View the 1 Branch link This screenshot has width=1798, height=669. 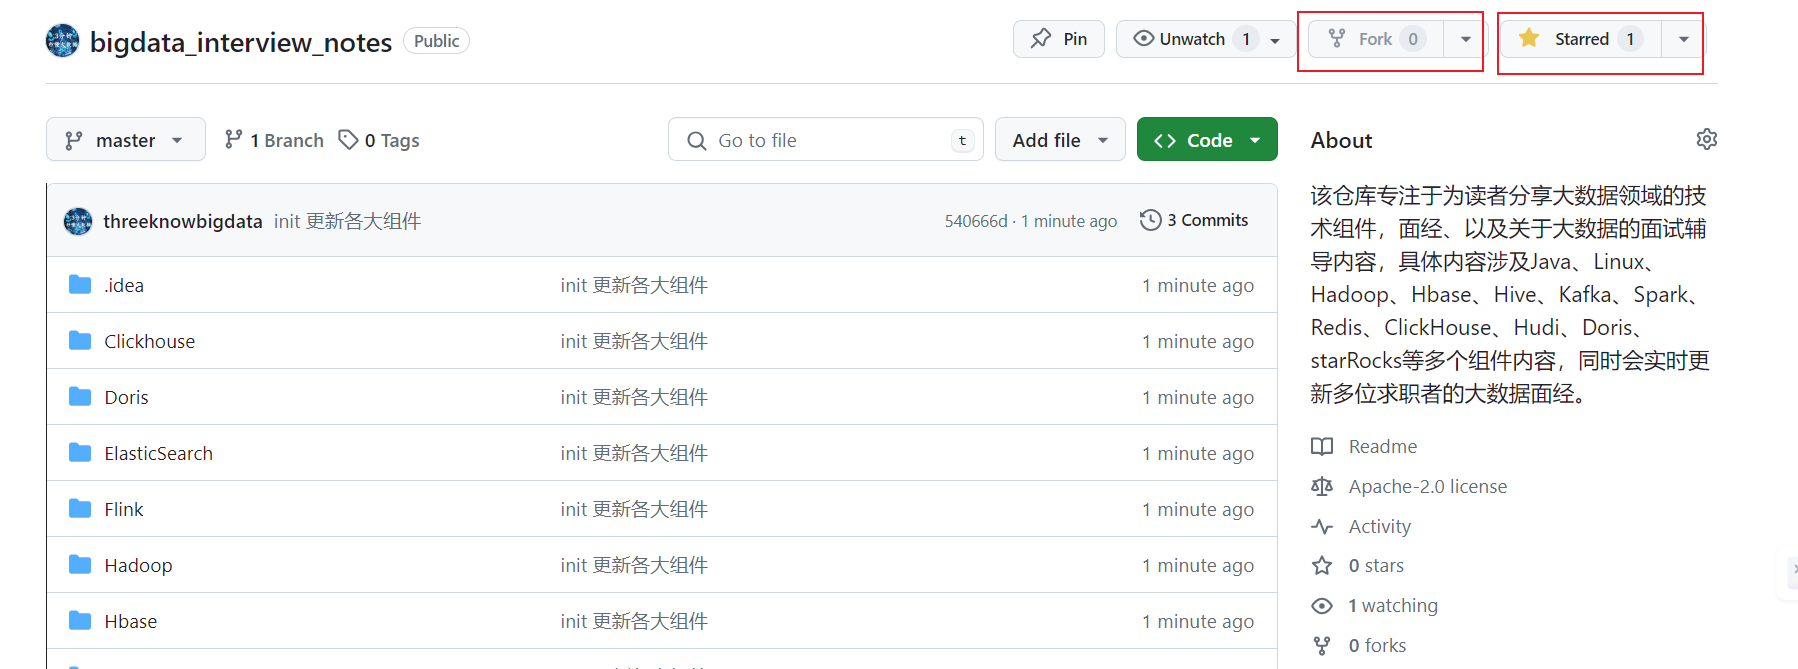click(274, 140)
